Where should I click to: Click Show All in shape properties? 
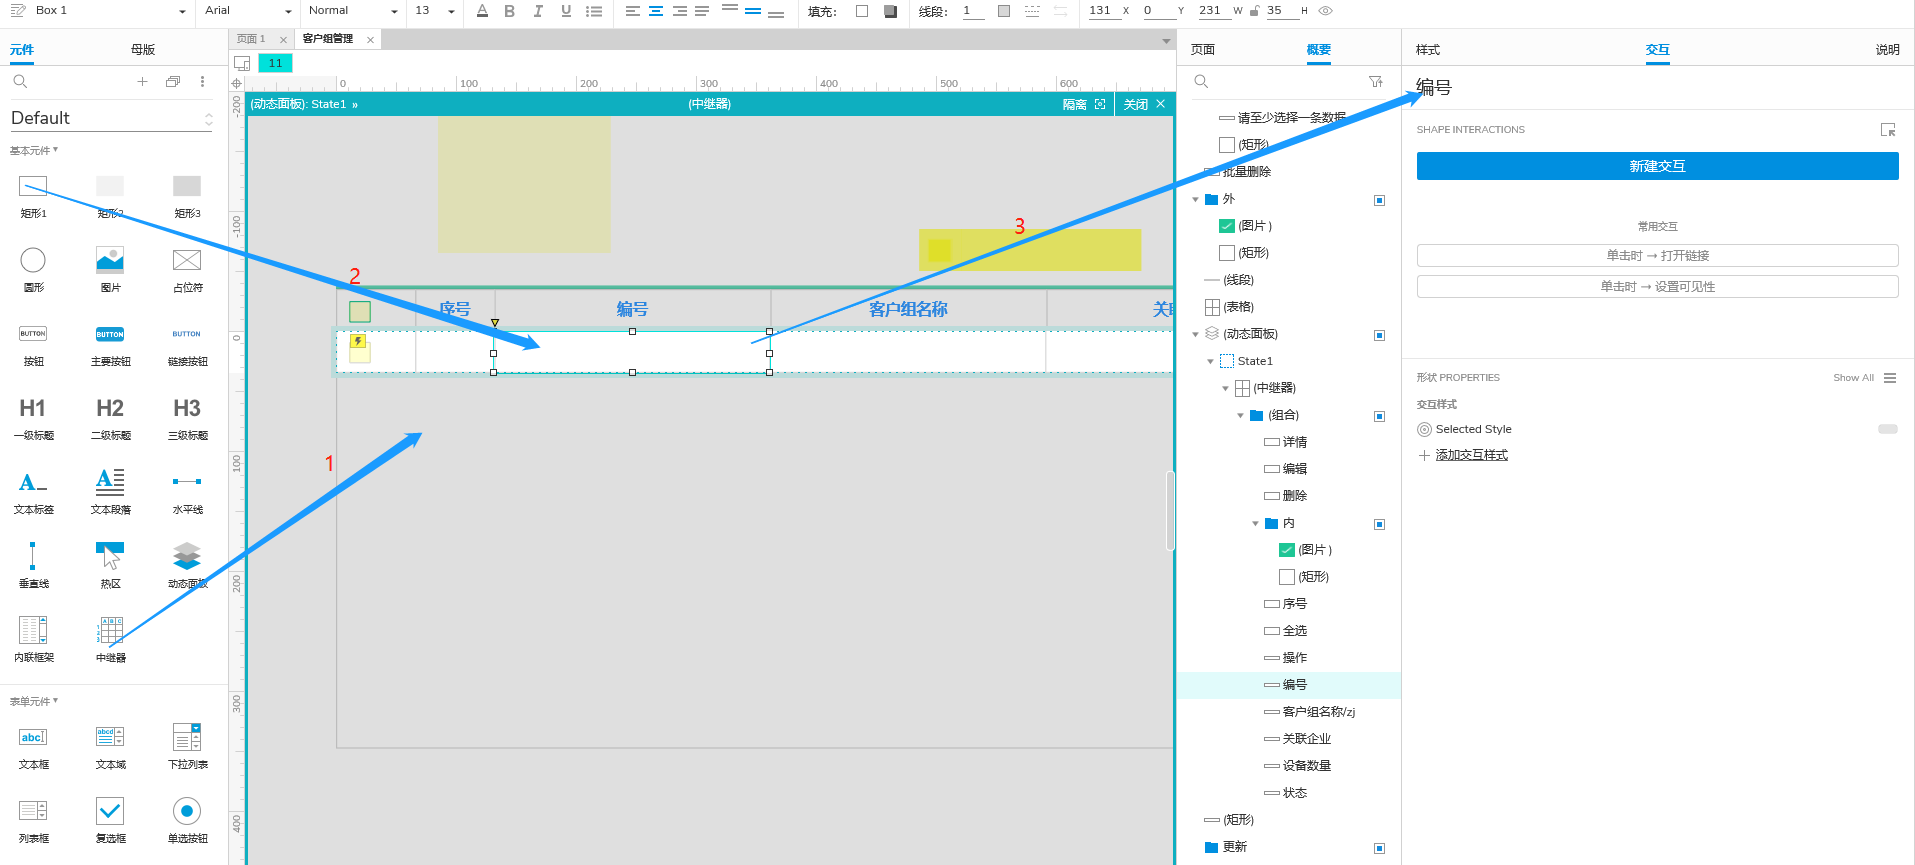(x=1853, y=378)
